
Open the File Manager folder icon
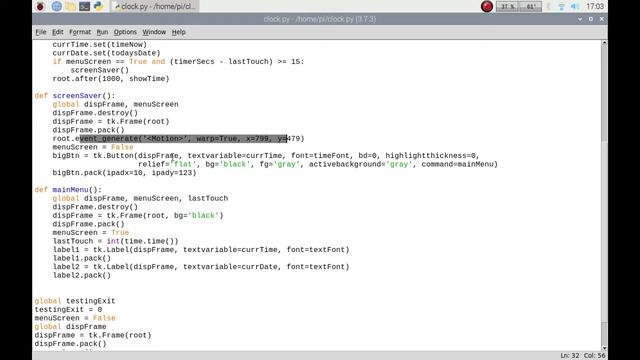click(x=70, y=6)
